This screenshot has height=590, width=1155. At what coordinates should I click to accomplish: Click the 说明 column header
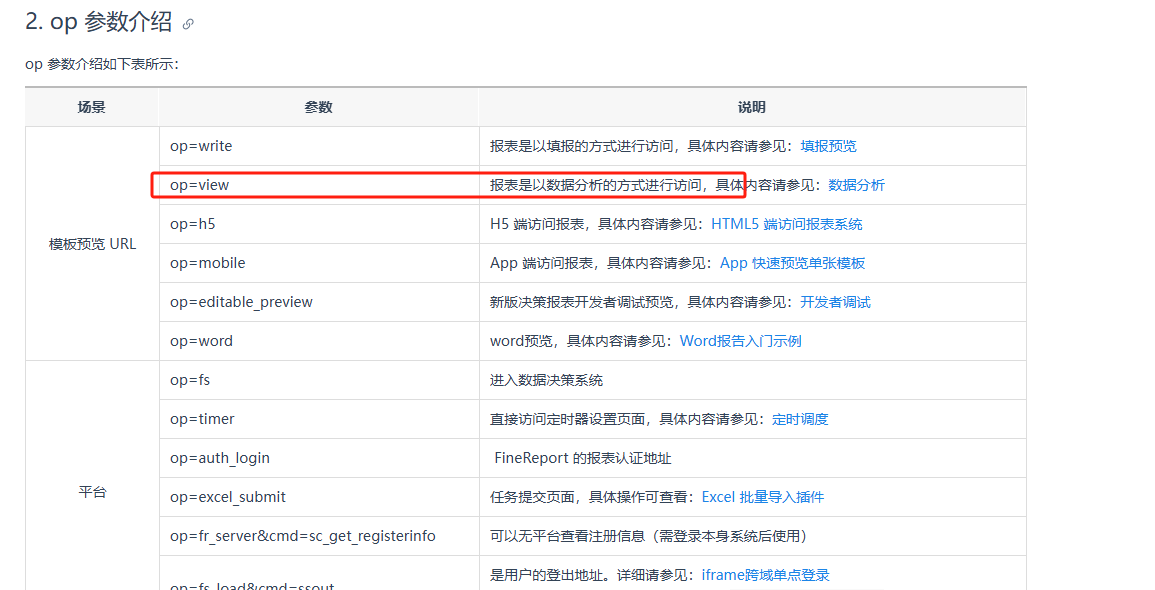click(752, 108)
